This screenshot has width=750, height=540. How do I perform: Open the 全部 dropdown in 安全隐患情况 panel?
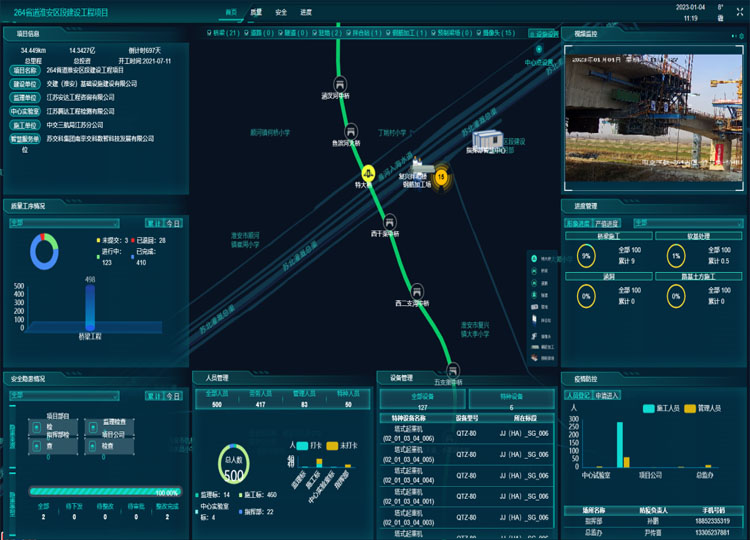[64, 396]
